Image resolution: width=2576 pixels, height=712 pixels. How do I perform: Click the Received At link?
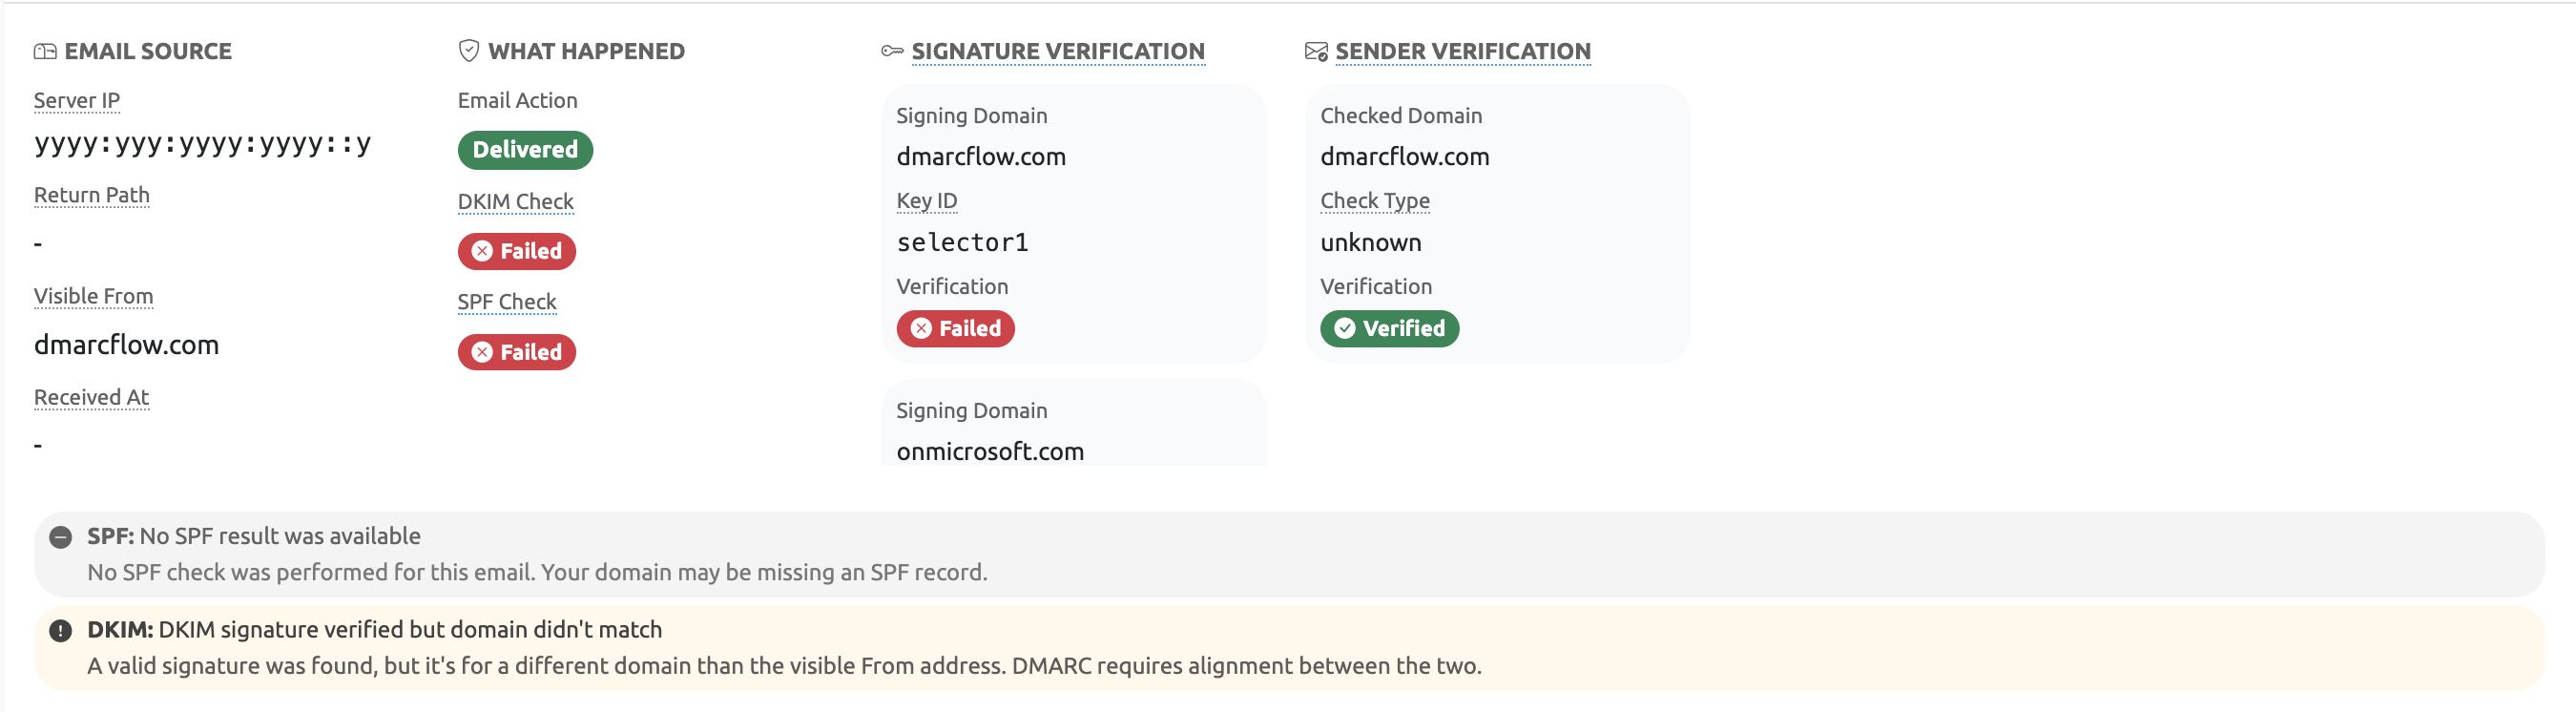point(91,397)
